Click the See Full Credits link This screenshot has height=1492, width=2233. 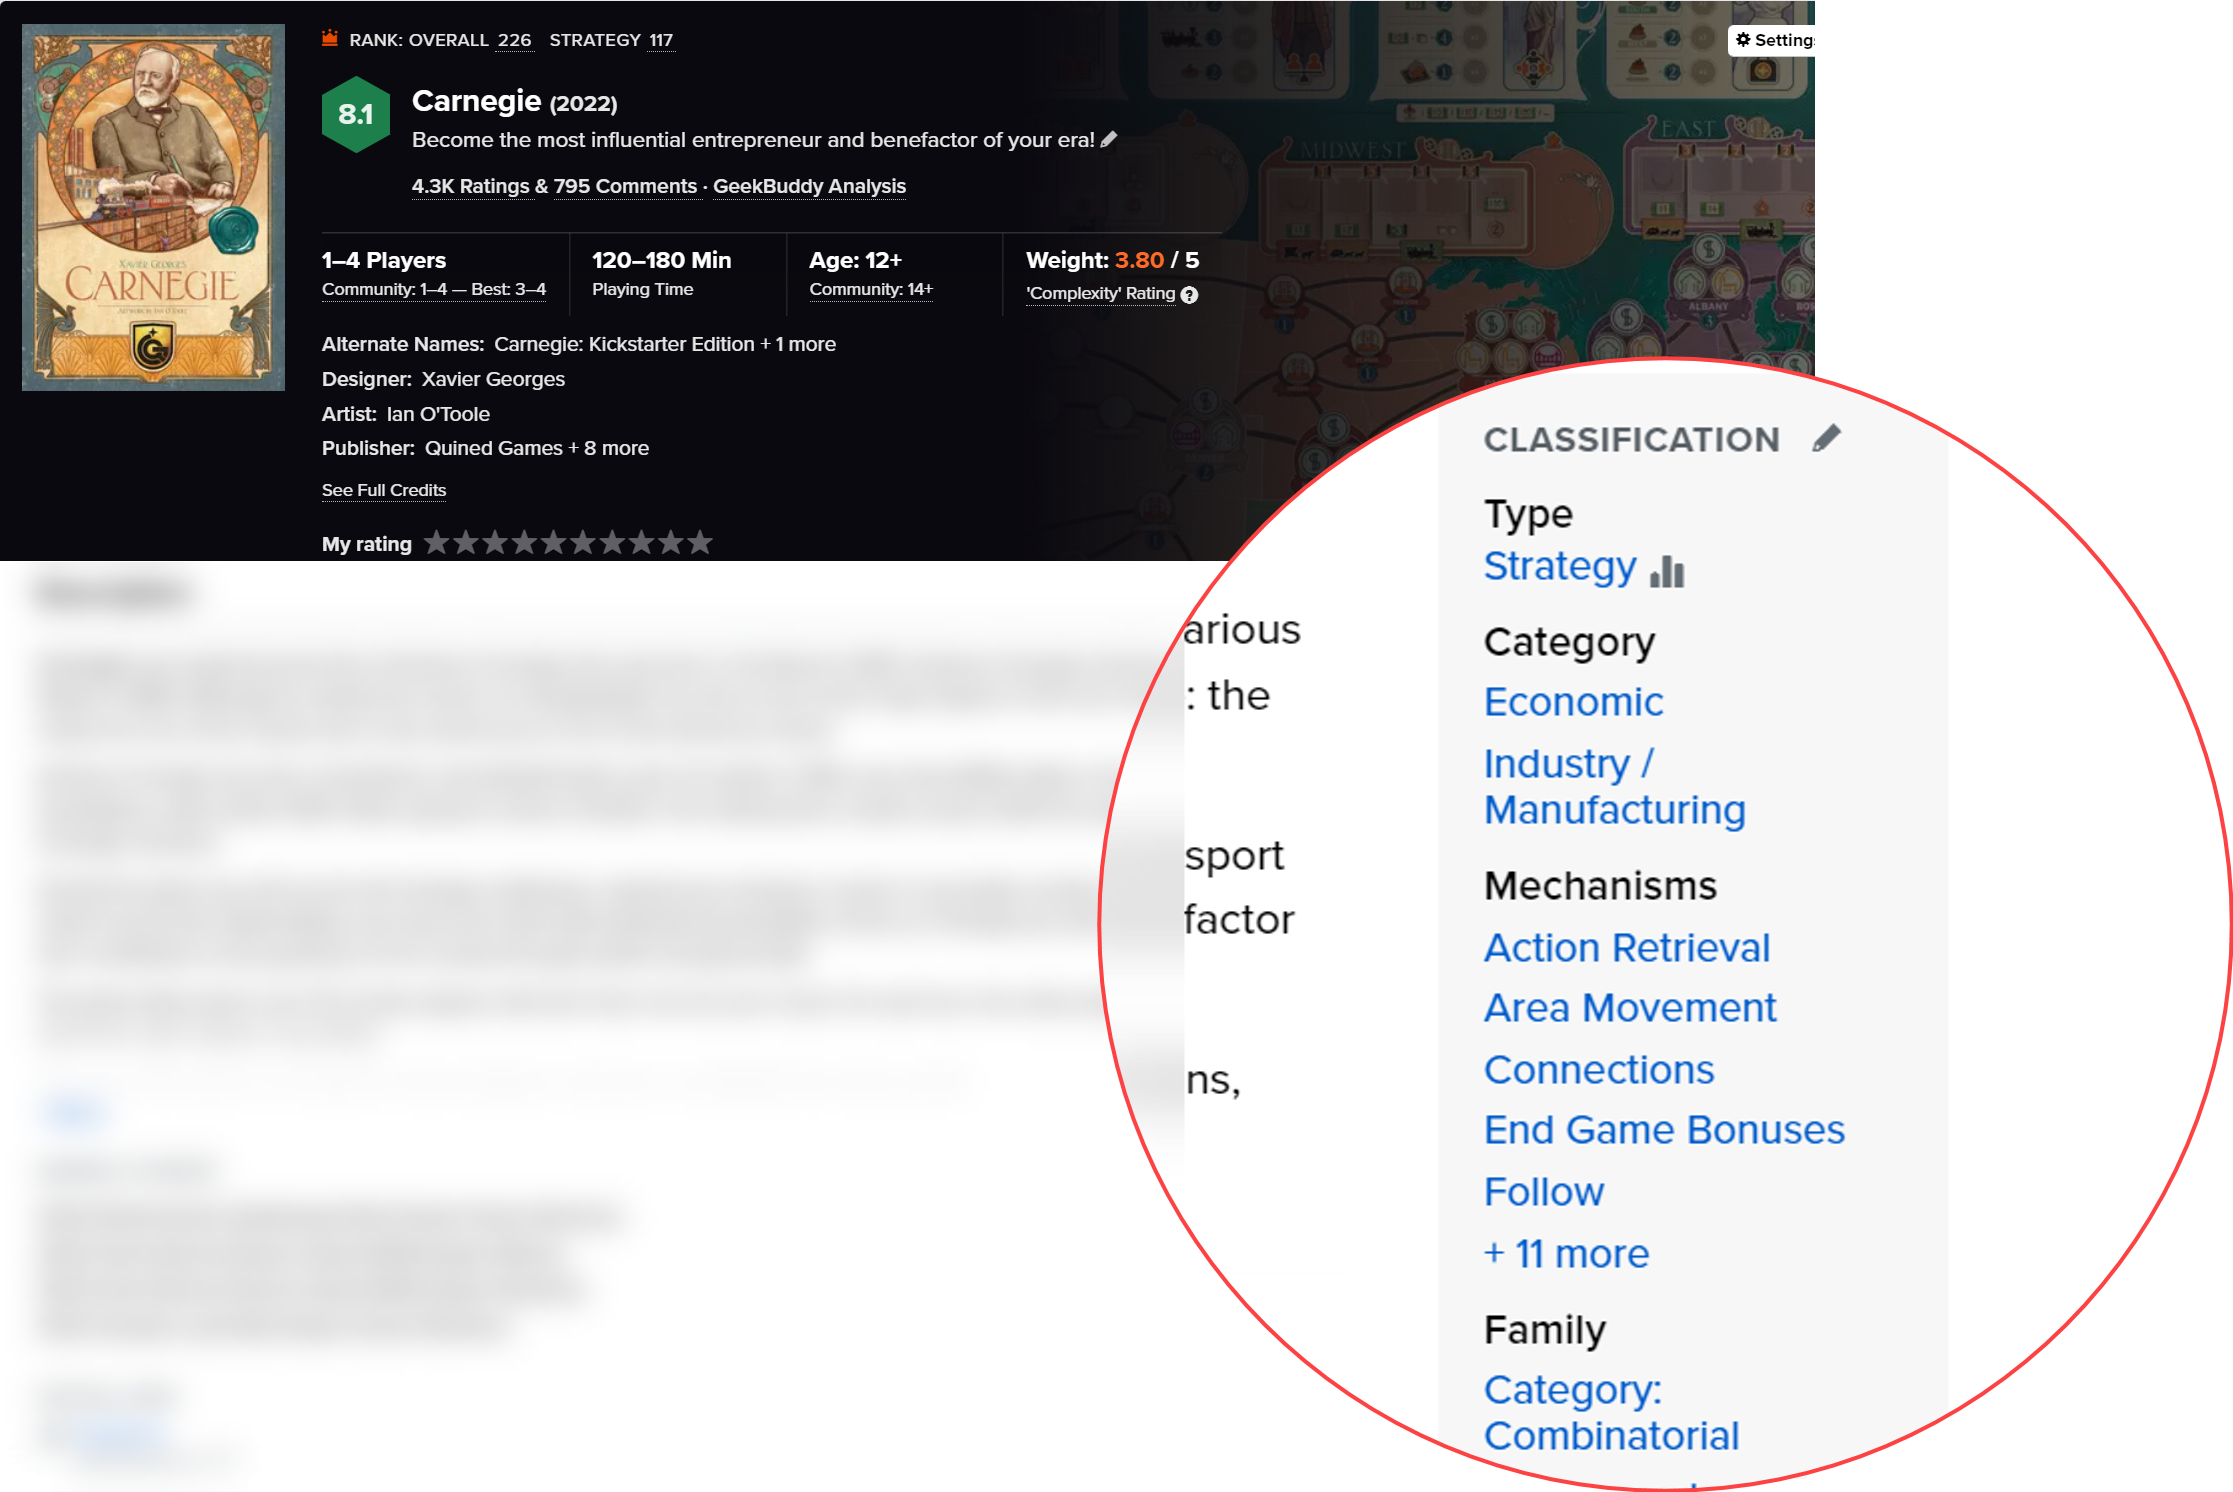click(x=384, y=490)
